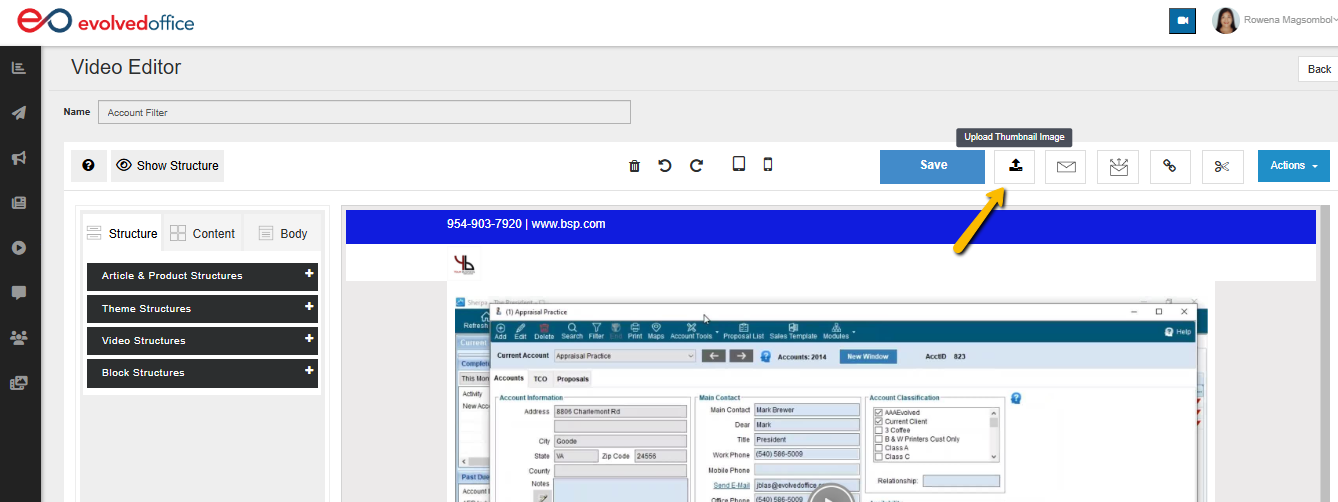
Task: Click the closed envelope email icon
Action: coord(1066,167)
